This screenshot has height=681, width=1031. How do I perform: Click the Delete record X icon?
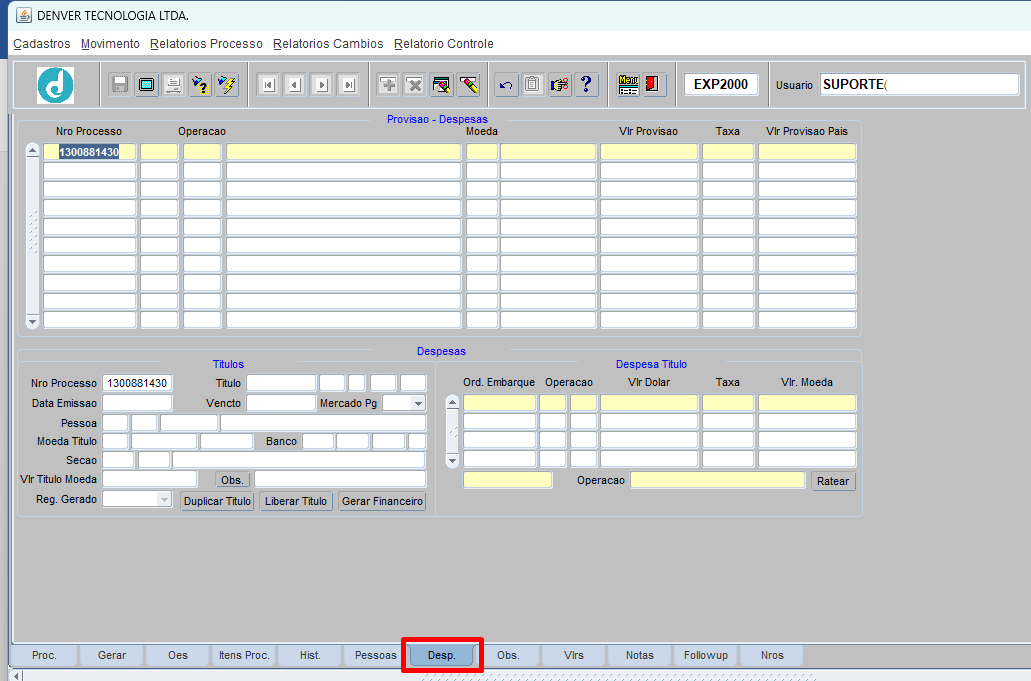tap(415, 85)
